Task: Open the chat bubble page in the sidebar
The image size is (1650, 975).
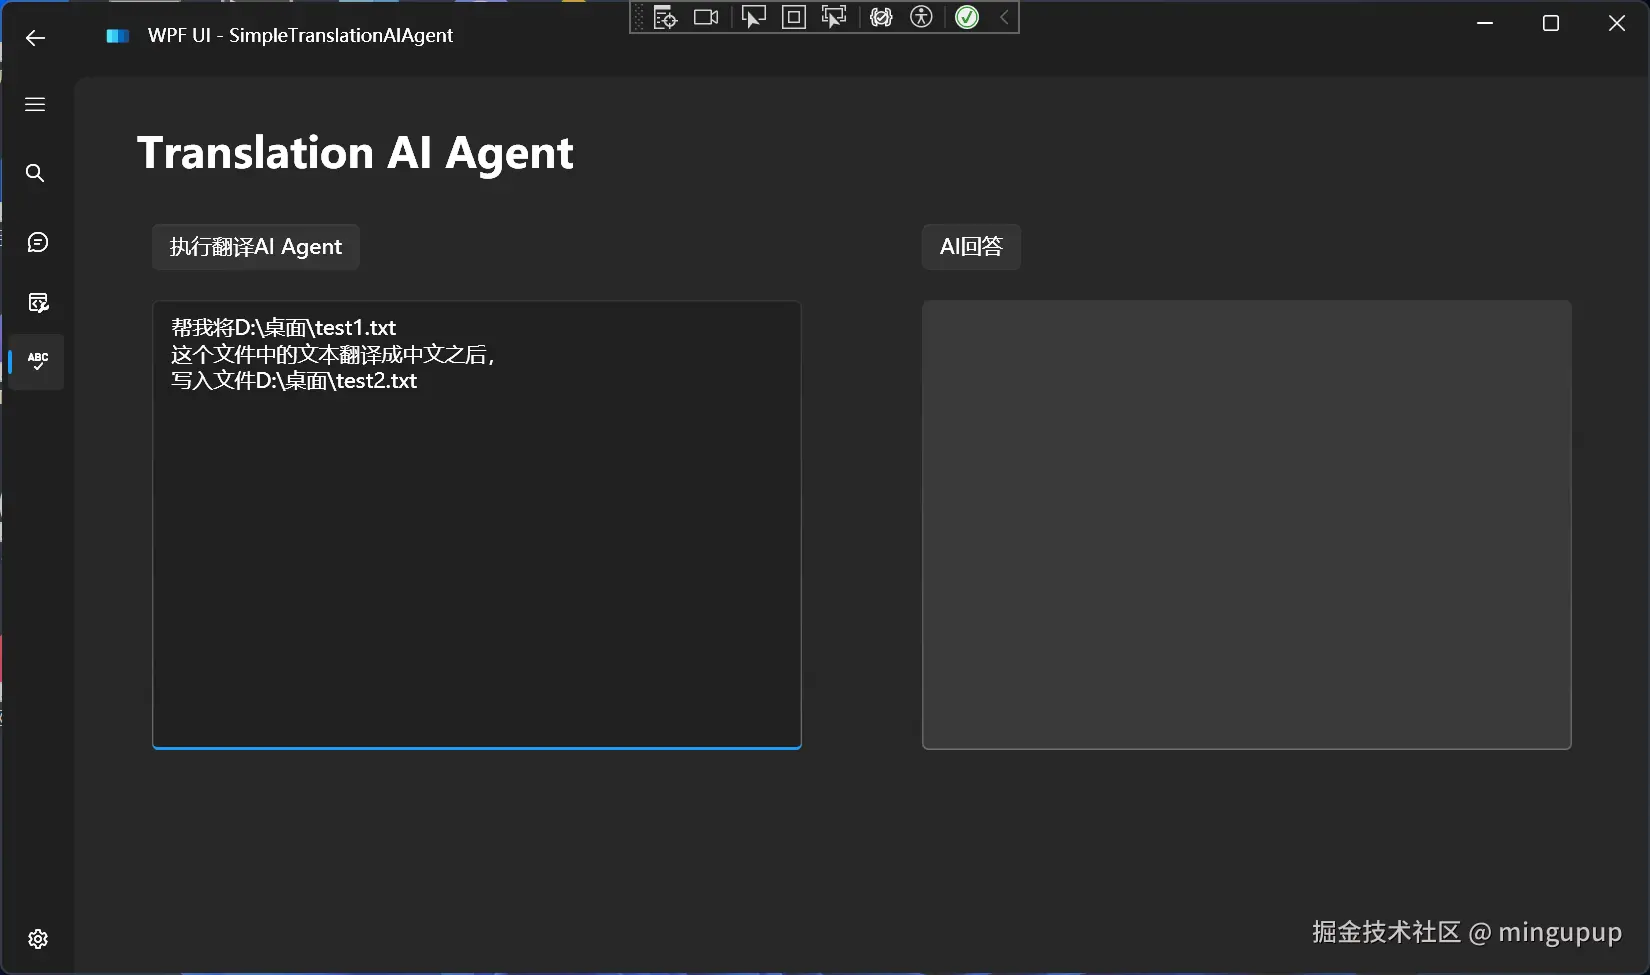Action: pos(38,242)
